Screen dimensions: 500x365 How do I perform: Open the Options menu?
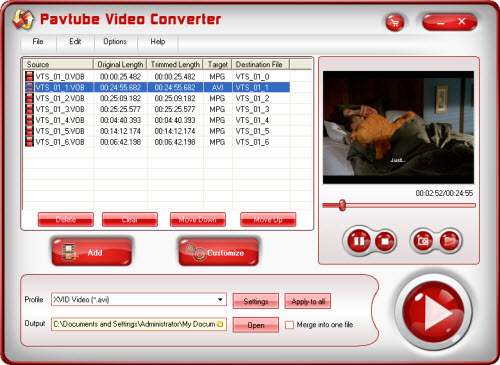coord(115,42)
